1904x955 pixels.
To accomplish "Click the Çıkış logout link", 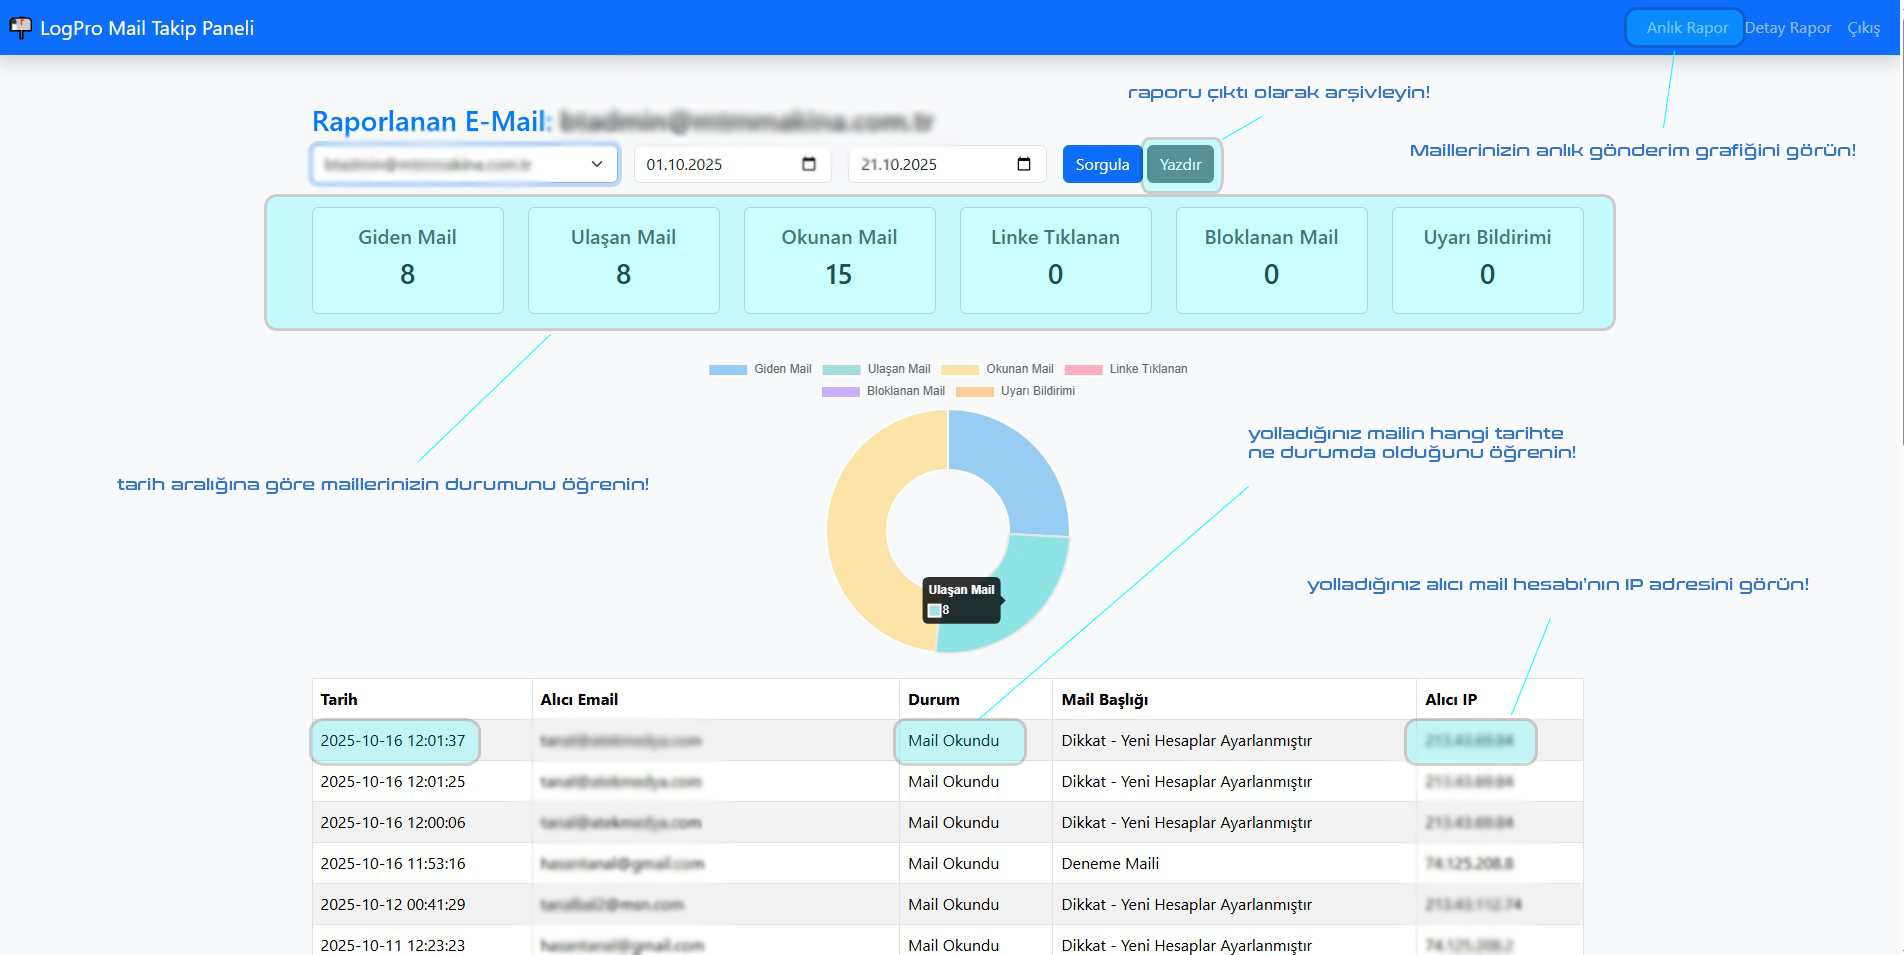I will tap(1863, 28).
